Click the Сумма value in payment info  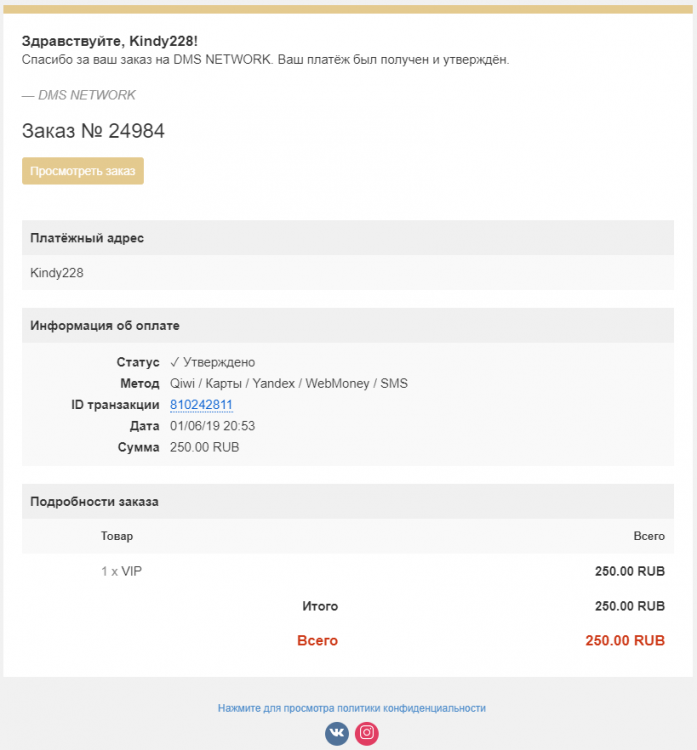tap(204, 447)
